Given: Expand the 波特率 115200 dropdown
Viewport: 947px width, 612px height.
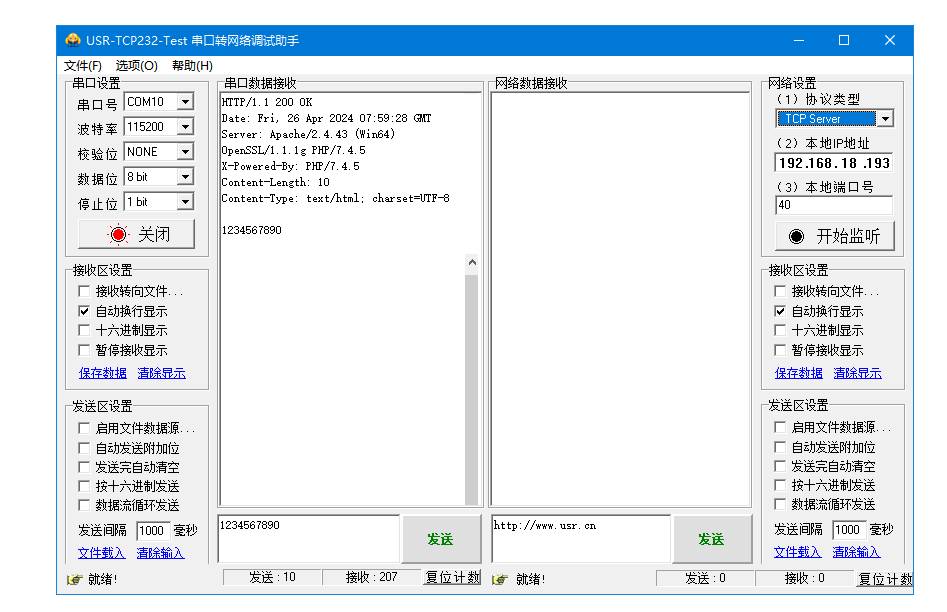Looking at the screenshot, I should pos(184,127).
